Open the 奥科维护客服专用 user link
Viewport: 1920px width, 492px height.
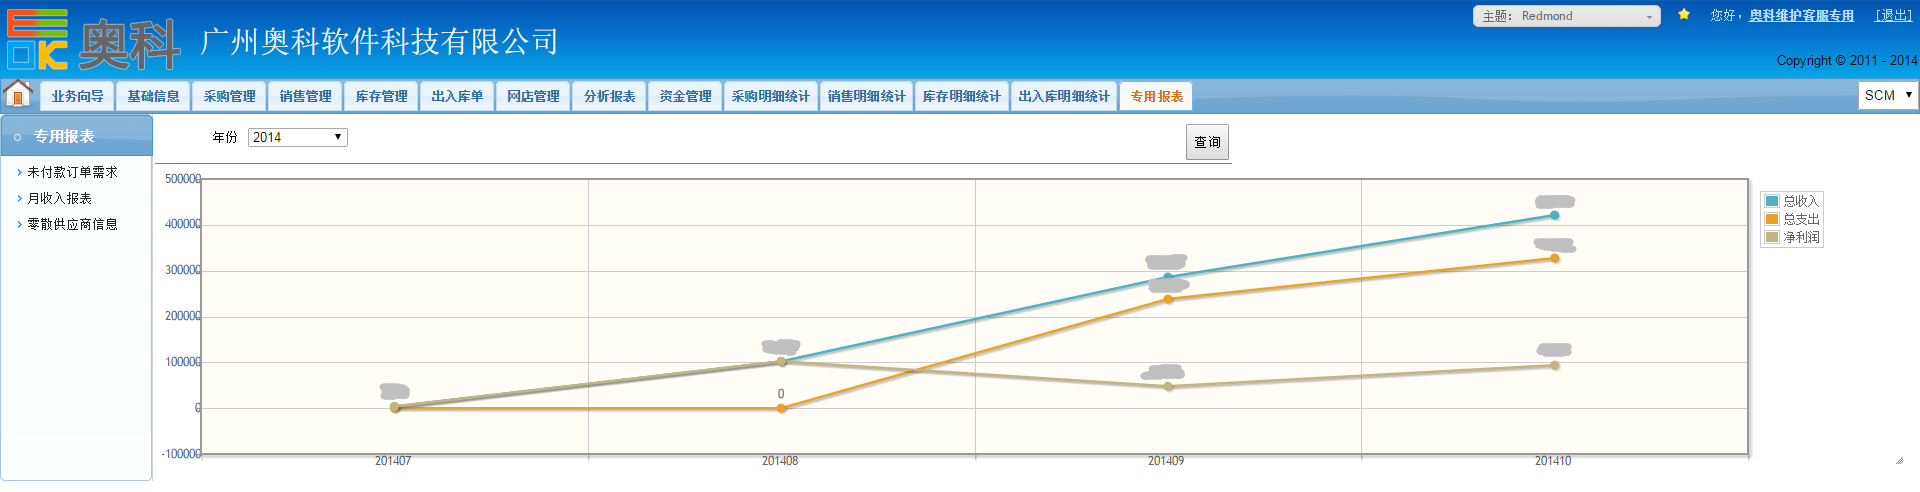click(1801, 15)
